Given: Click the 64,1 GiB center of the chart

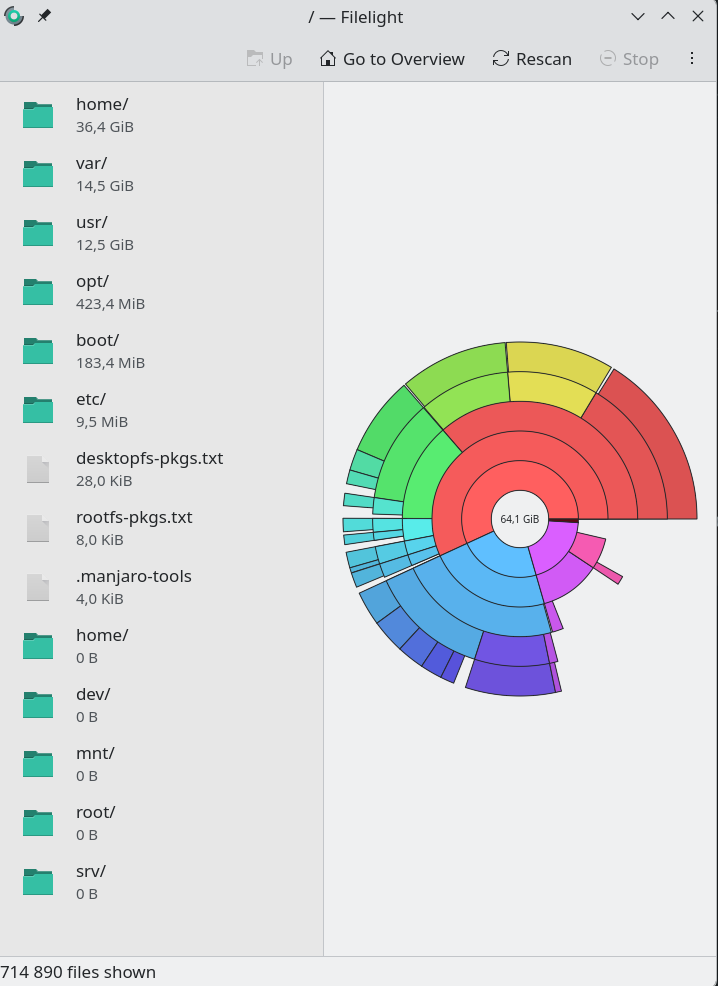Looking at the screenshot, I should point(520,519).
